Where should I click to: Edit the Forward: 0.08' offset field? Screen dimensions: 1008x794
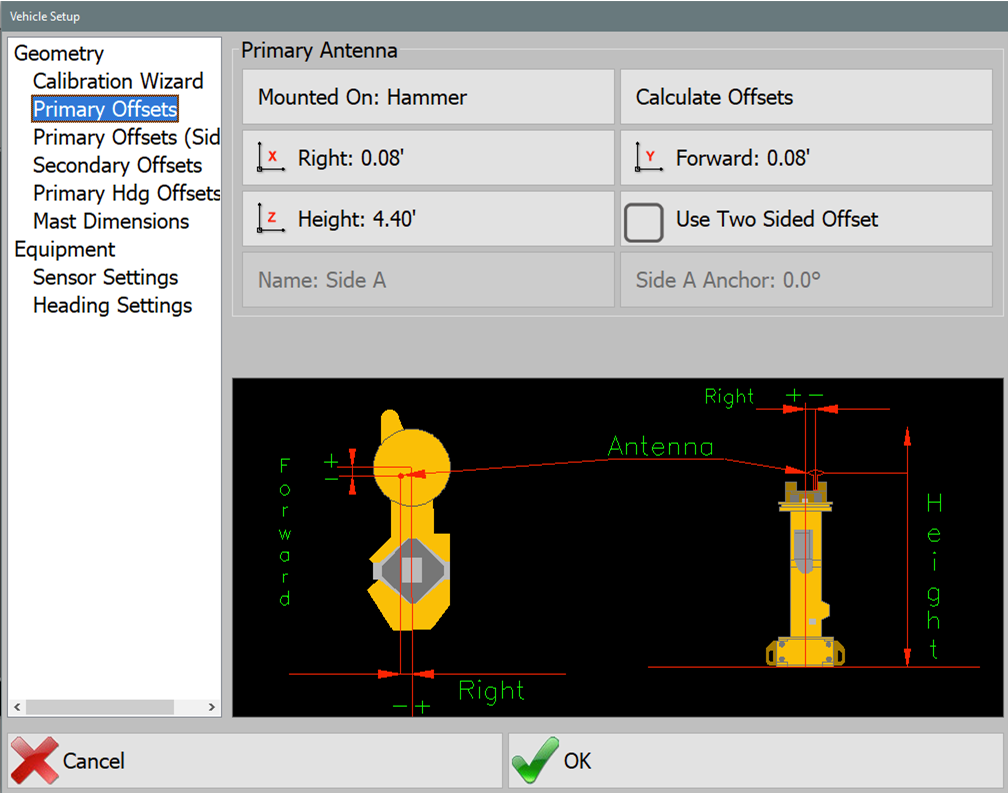[806, 157]
